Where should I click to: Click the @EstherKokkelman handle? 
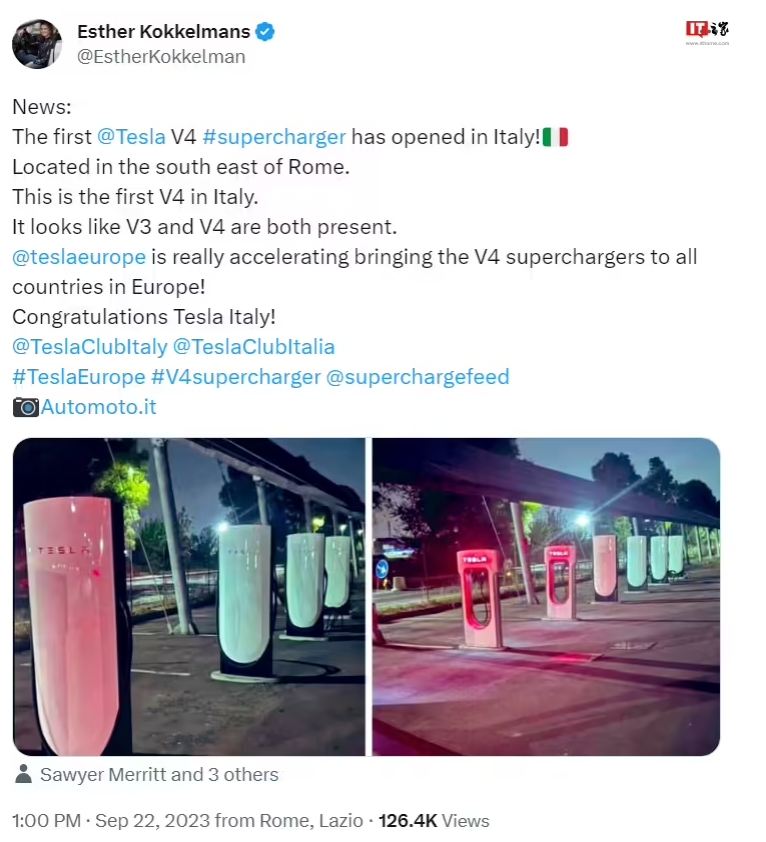click(x=161, y=57)
